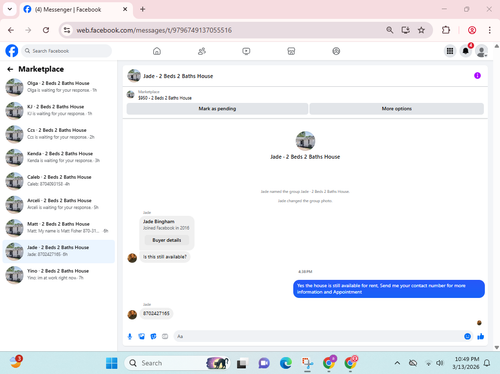500x374 pixels.
Task: Open Ccs's 2 Beds 2 Baths House chat
Action: (x=59, y=134)
